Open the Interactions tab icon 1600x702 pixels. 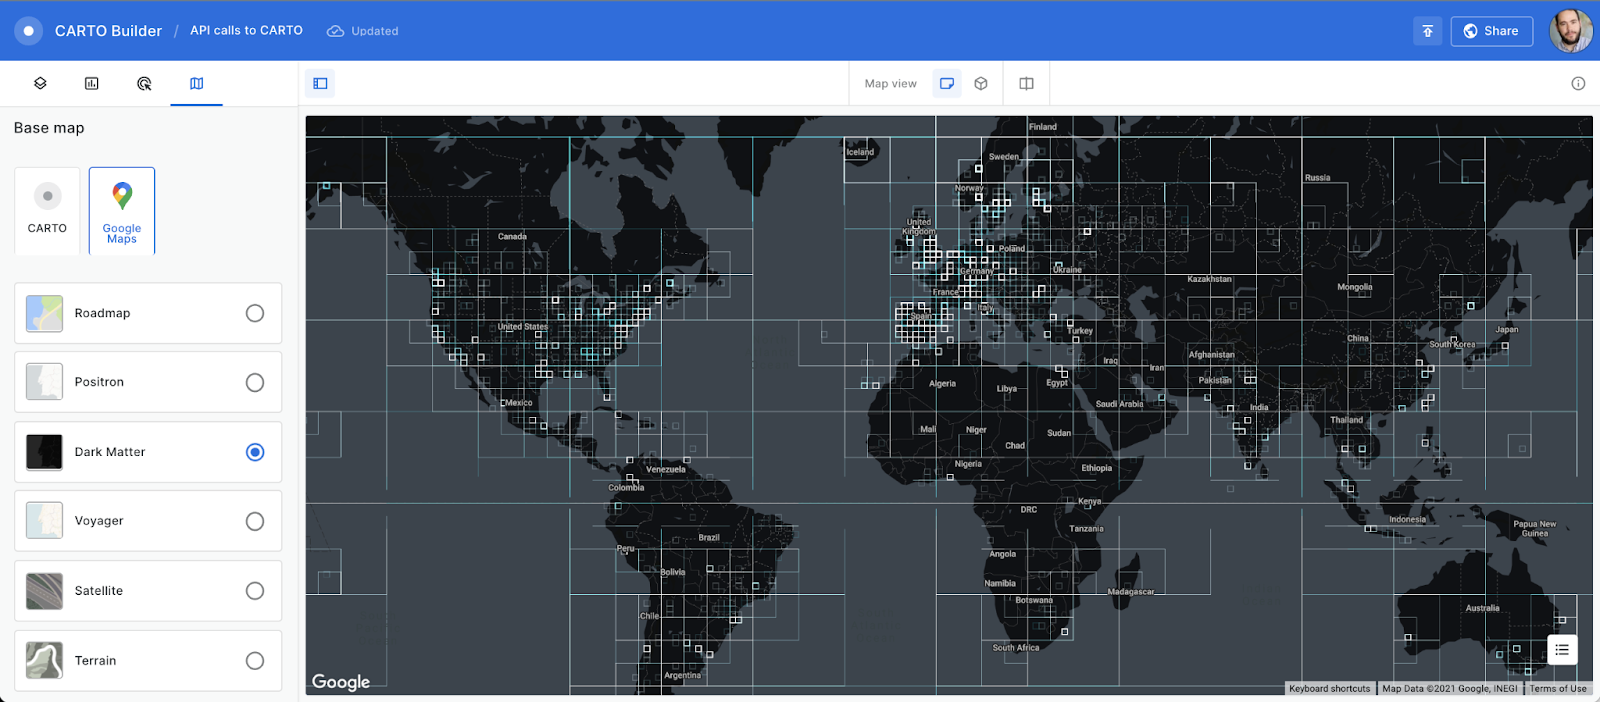tap(144, 84)
